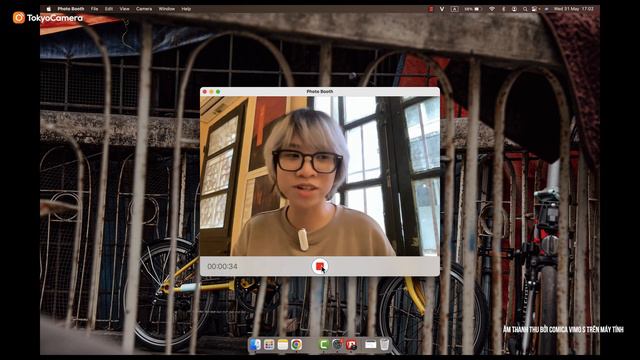Viewport: 640px width, 360px height.
Task: Open the green C app in Dock
Action: coord(324,344)
